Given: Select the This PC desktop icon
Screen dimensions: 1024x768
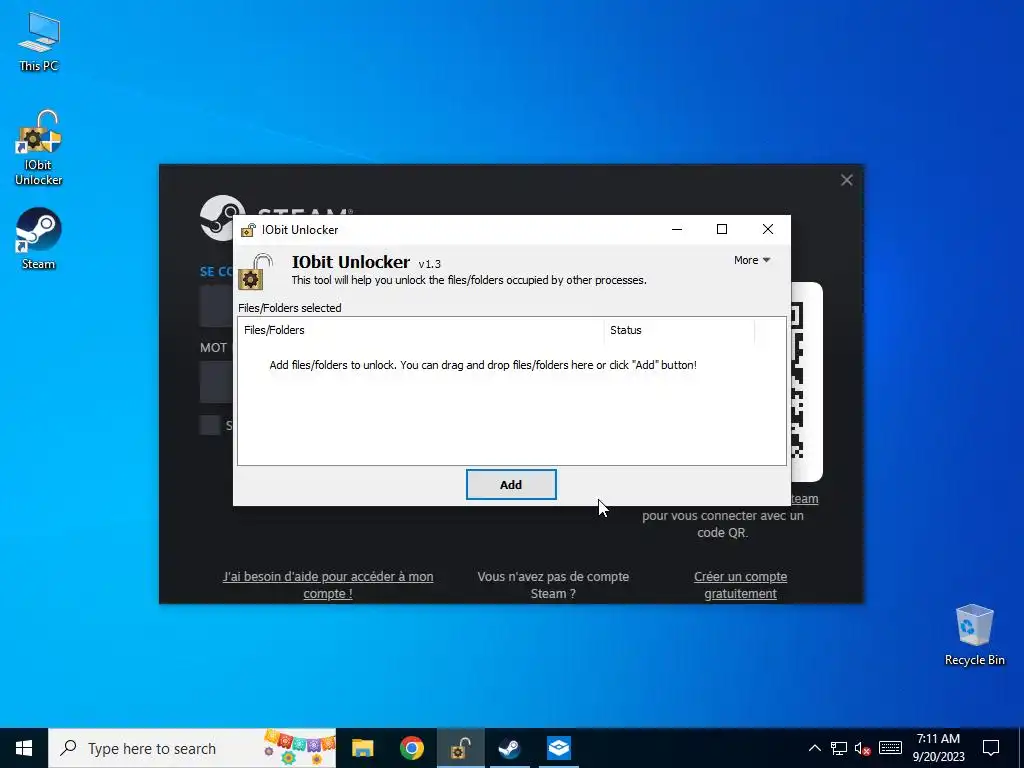Looking at the screenshot, I should [39, 42].
